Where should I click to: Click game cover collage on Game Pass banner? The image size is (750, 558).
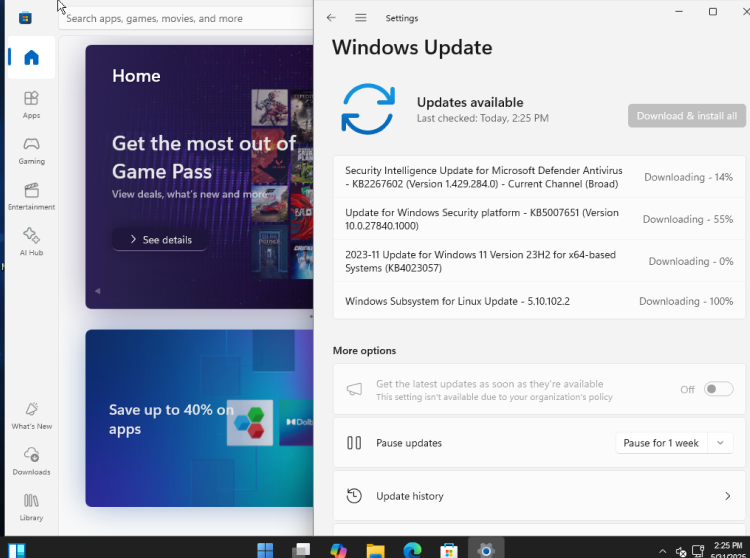[x=282, y=182]
